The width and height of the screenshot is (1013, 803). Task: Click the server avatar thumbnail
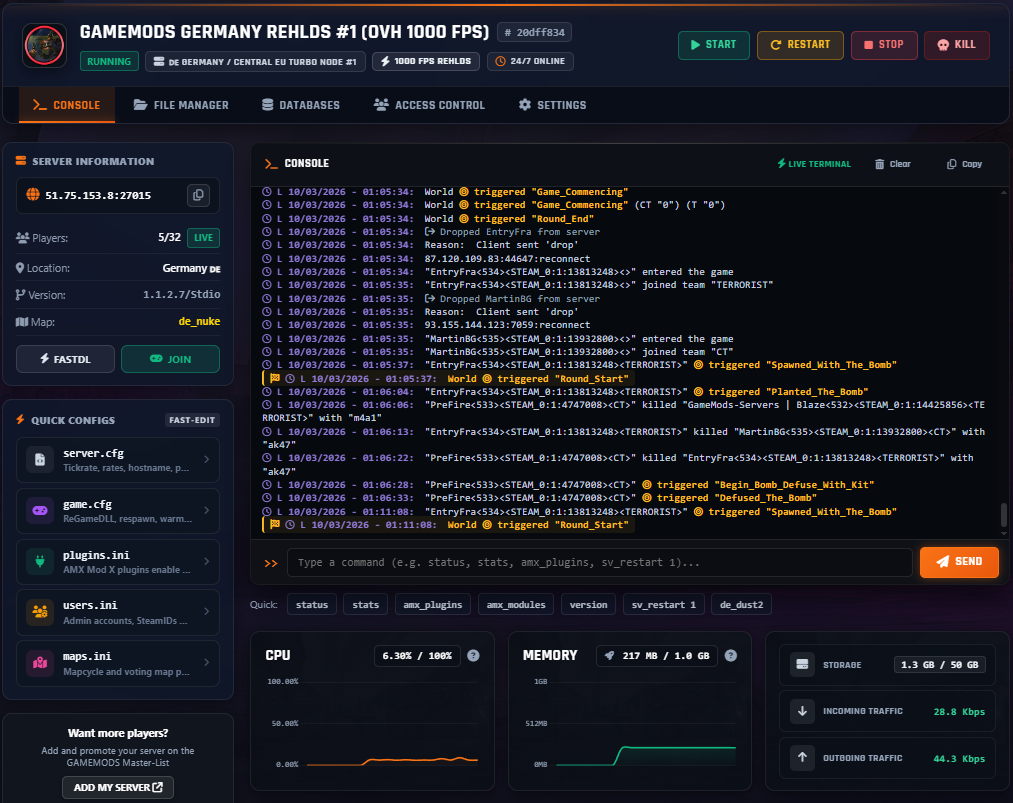45,45
